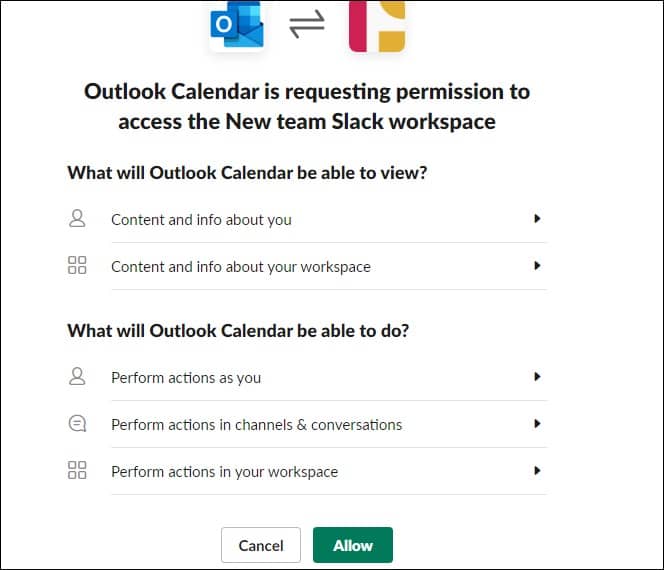
Task: Open Content and info about your workspace row
Action: [x=307, y=266]
